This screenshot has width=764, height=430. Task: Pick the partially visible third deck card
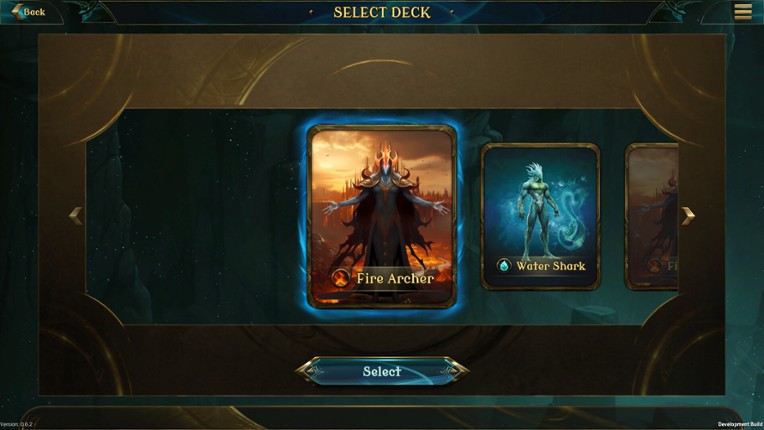(x=651, y=216)
